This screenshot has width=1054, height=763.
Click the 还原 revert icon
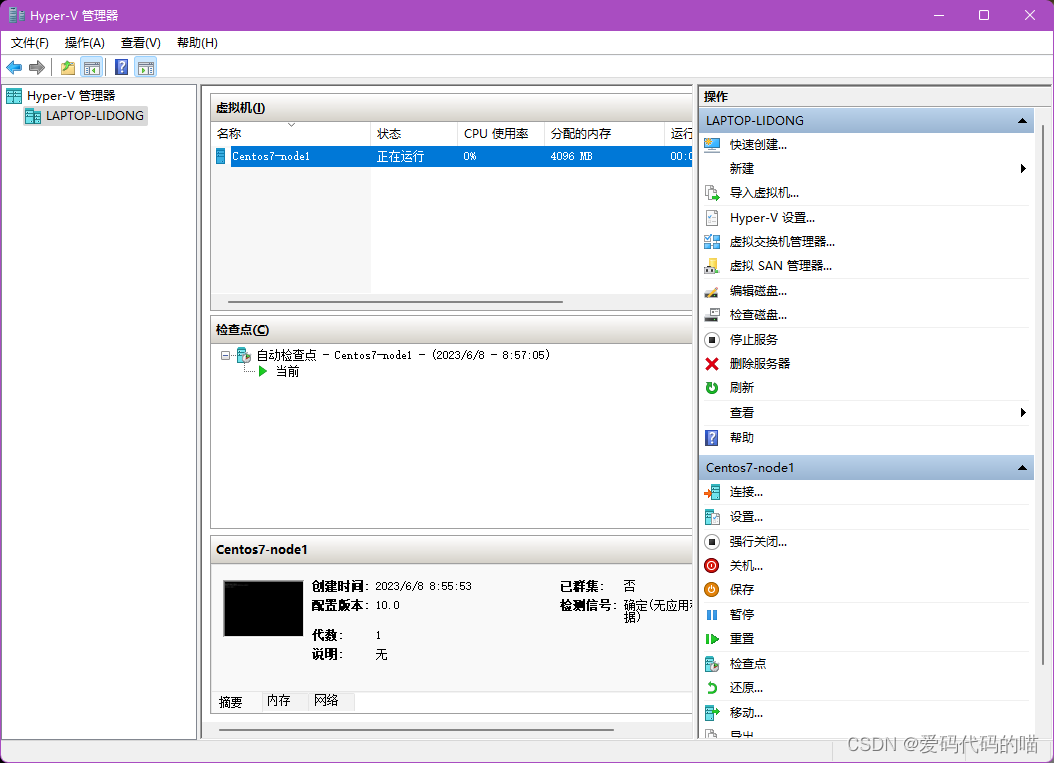click(712, 688)
